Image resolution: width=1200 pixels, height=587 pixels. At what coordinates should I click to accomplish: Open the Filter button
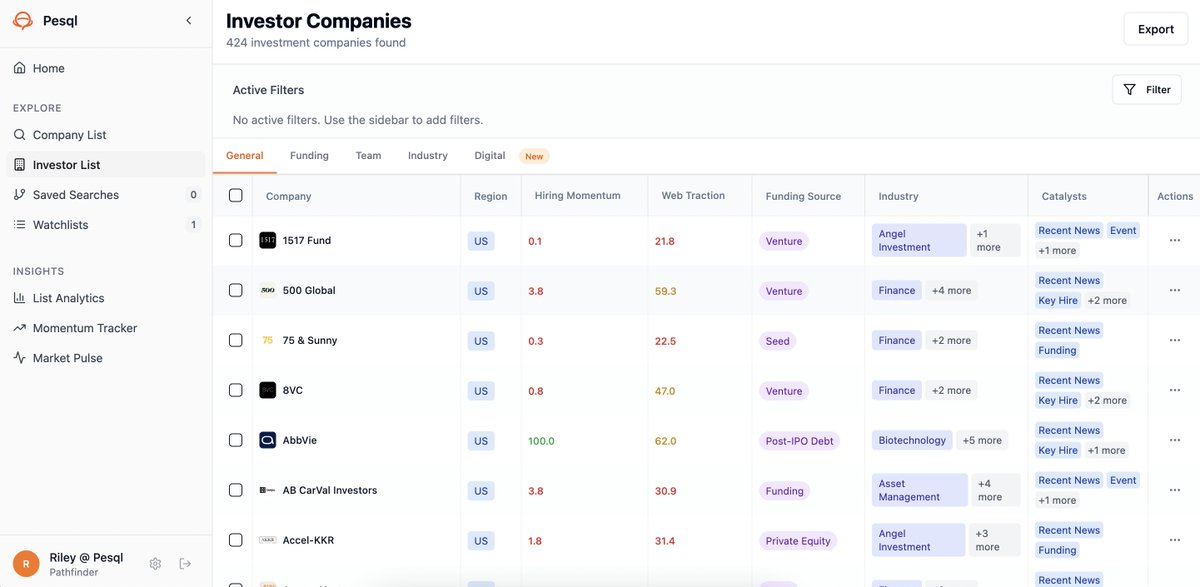[x=1147, y=90]
